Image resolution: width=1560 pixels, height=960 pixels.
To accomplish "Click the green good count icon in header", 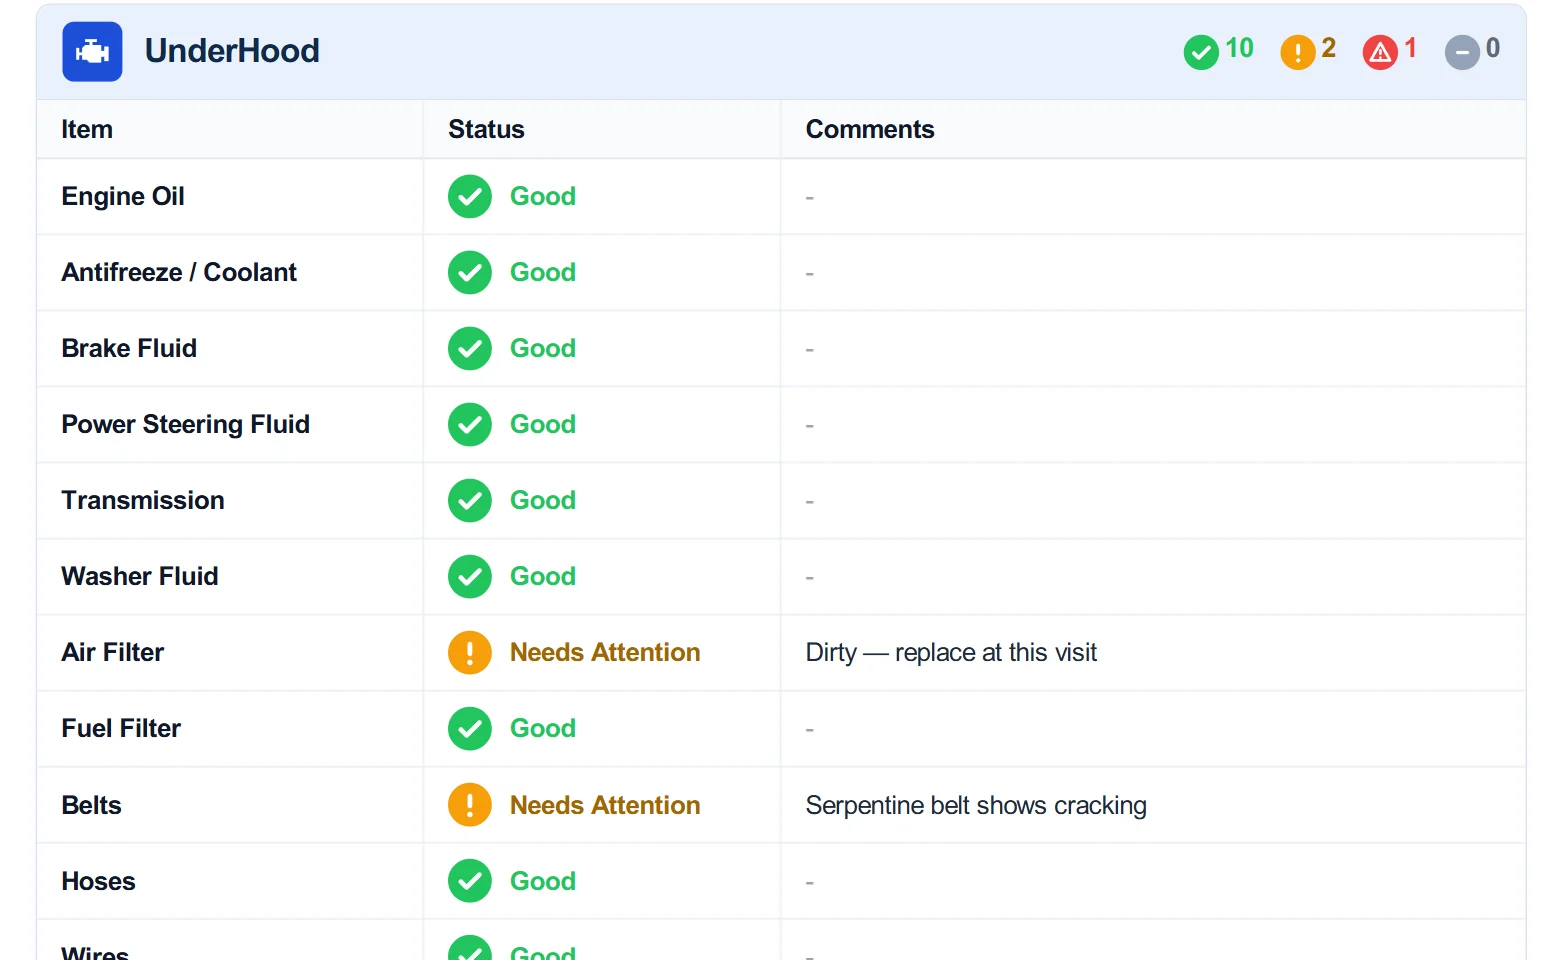I will click(x=1201, y=52).
